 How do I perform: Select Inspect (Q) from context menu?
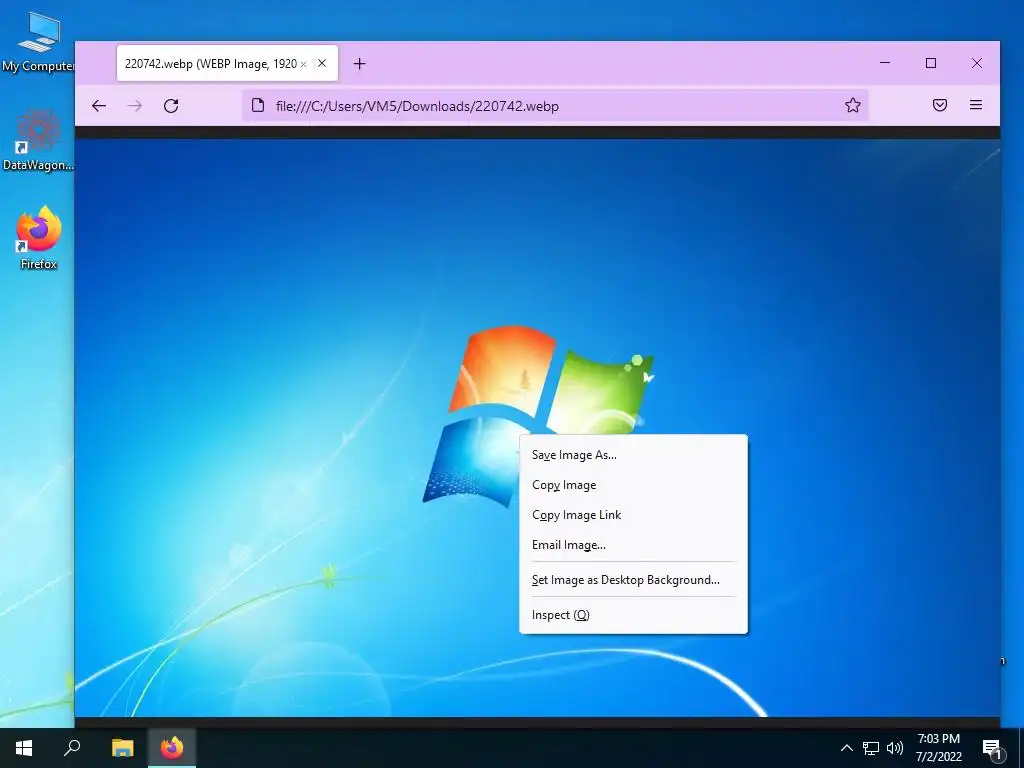point(633,615)
